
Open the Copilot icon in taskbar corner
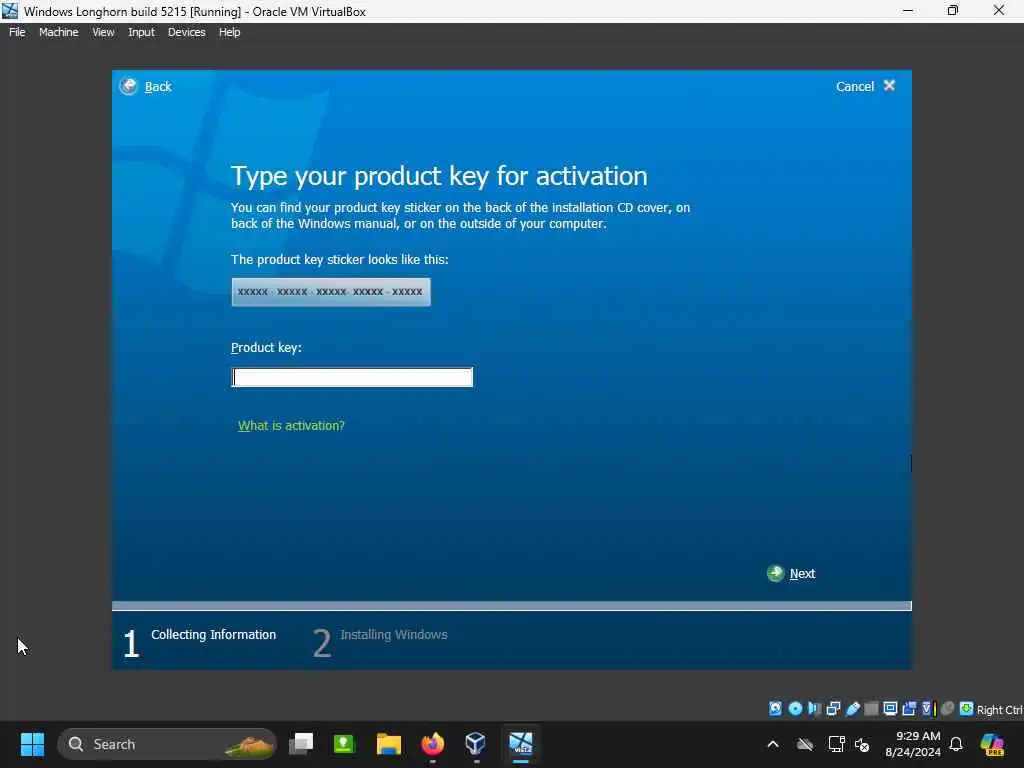point(991,744)
